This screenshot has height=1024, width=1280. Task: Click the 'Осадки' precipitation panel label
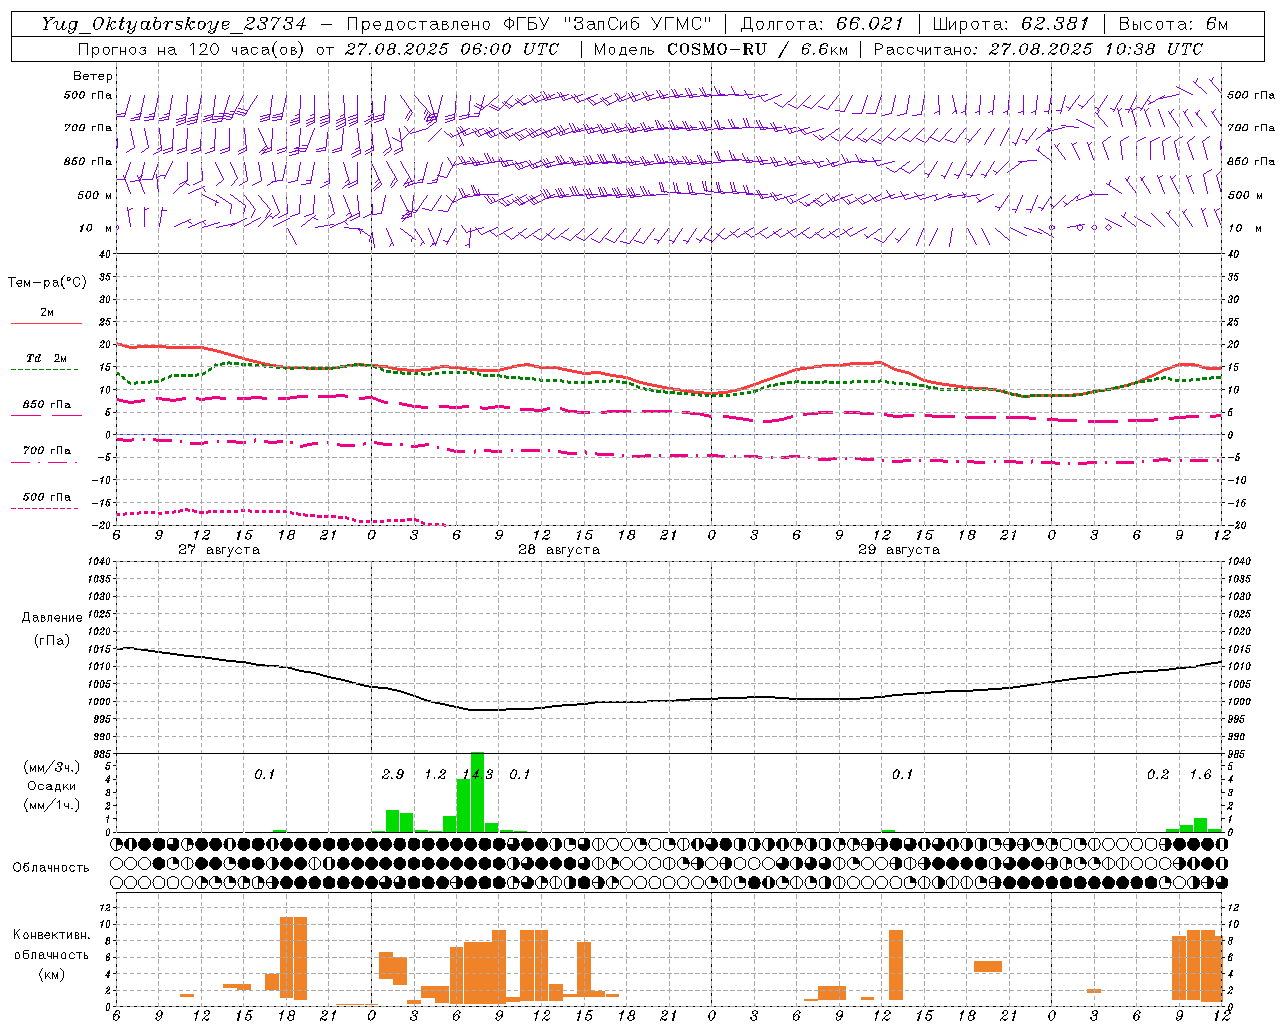tap(52, 786)
